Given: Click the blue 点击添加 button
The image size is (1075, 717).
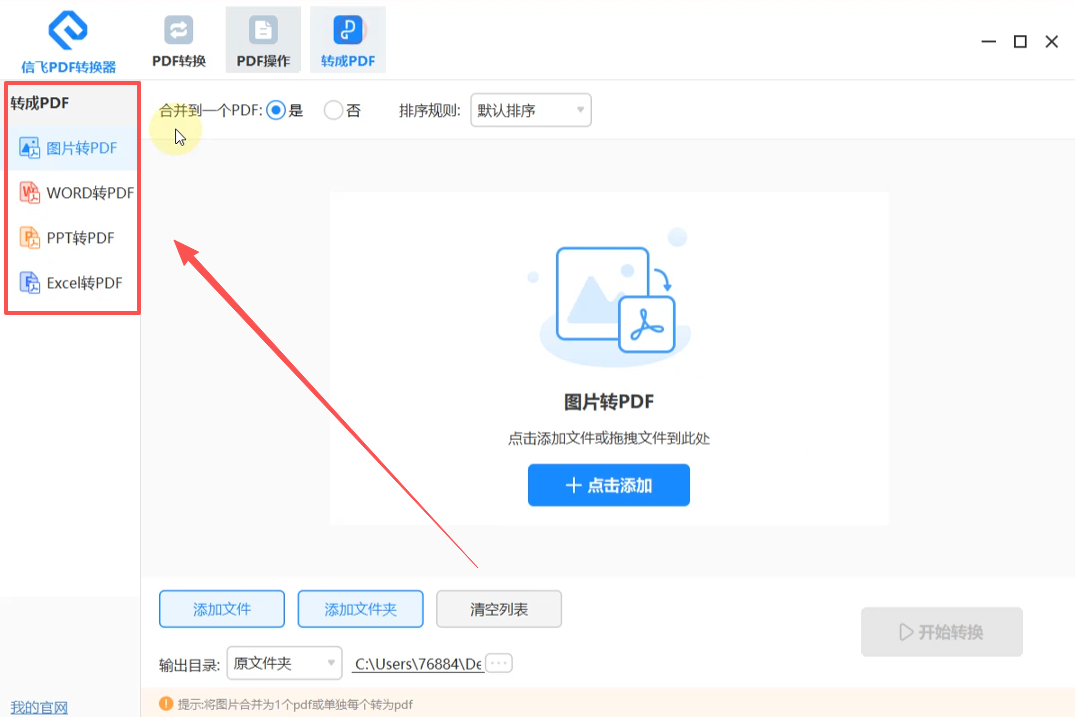Looking at the screenshot, I should click(x=609, y=485).
